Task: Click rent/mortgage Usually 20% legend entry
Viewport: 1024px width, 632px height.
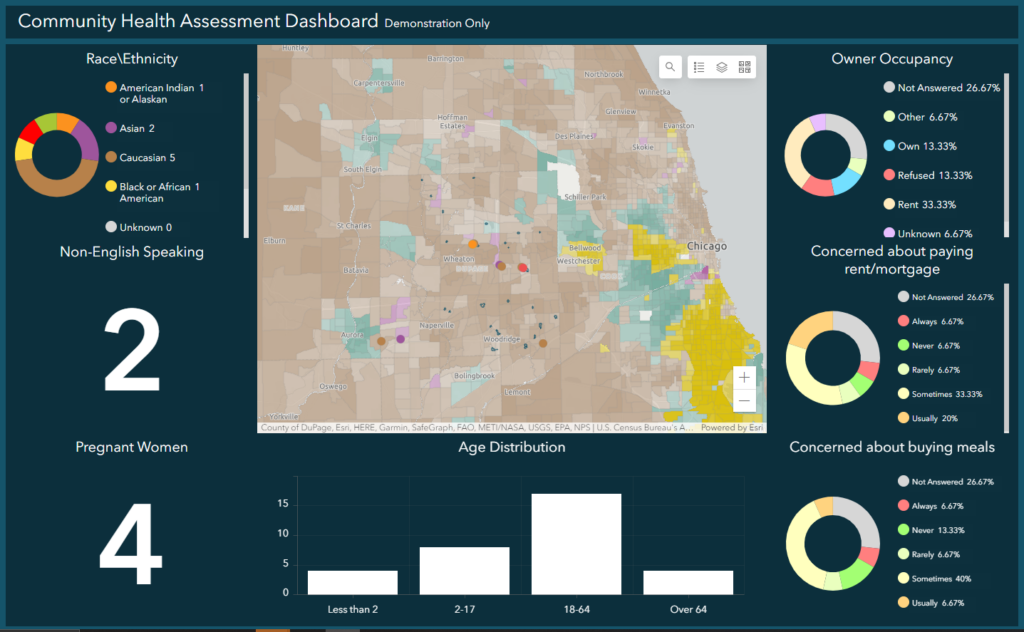Action: point(927,418)
